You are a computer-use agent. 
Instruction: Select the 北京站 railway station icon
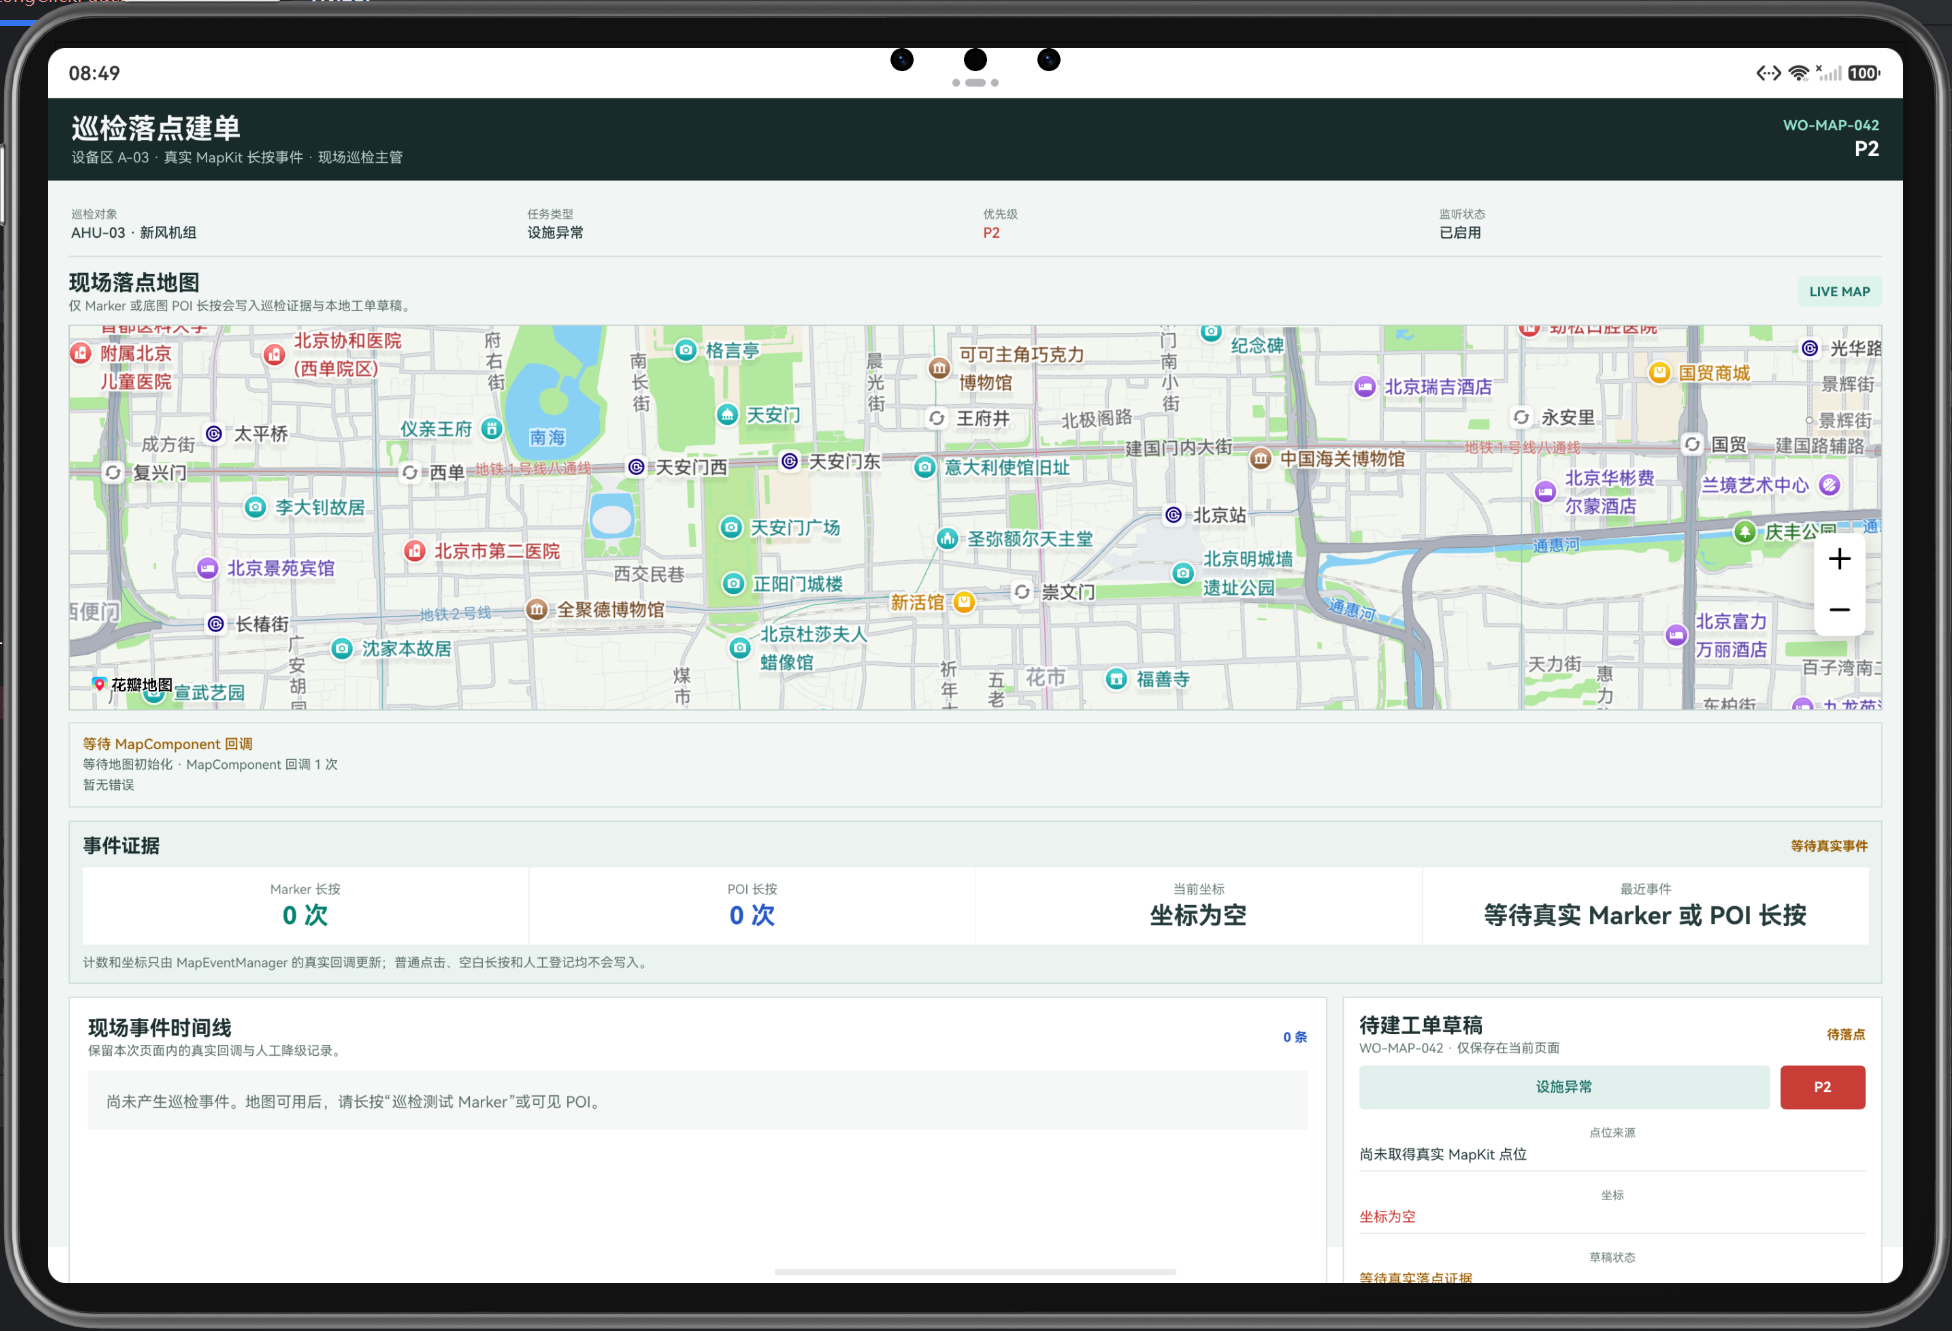(1174, 515)
